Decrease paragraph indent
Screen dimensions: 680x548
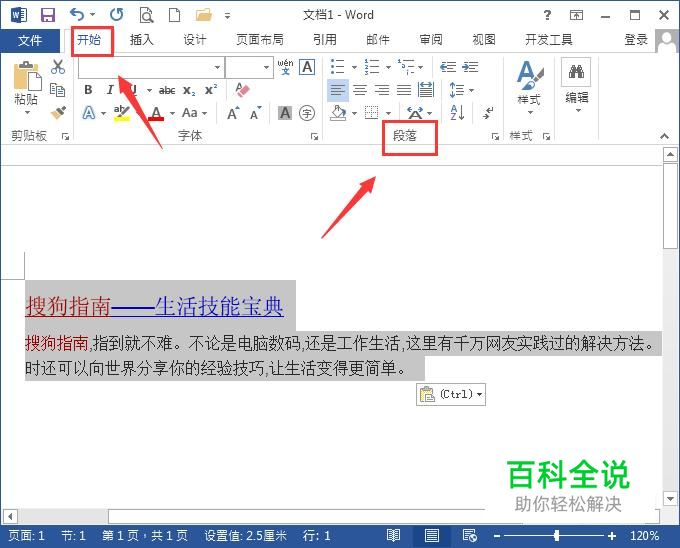coord(448,67)
